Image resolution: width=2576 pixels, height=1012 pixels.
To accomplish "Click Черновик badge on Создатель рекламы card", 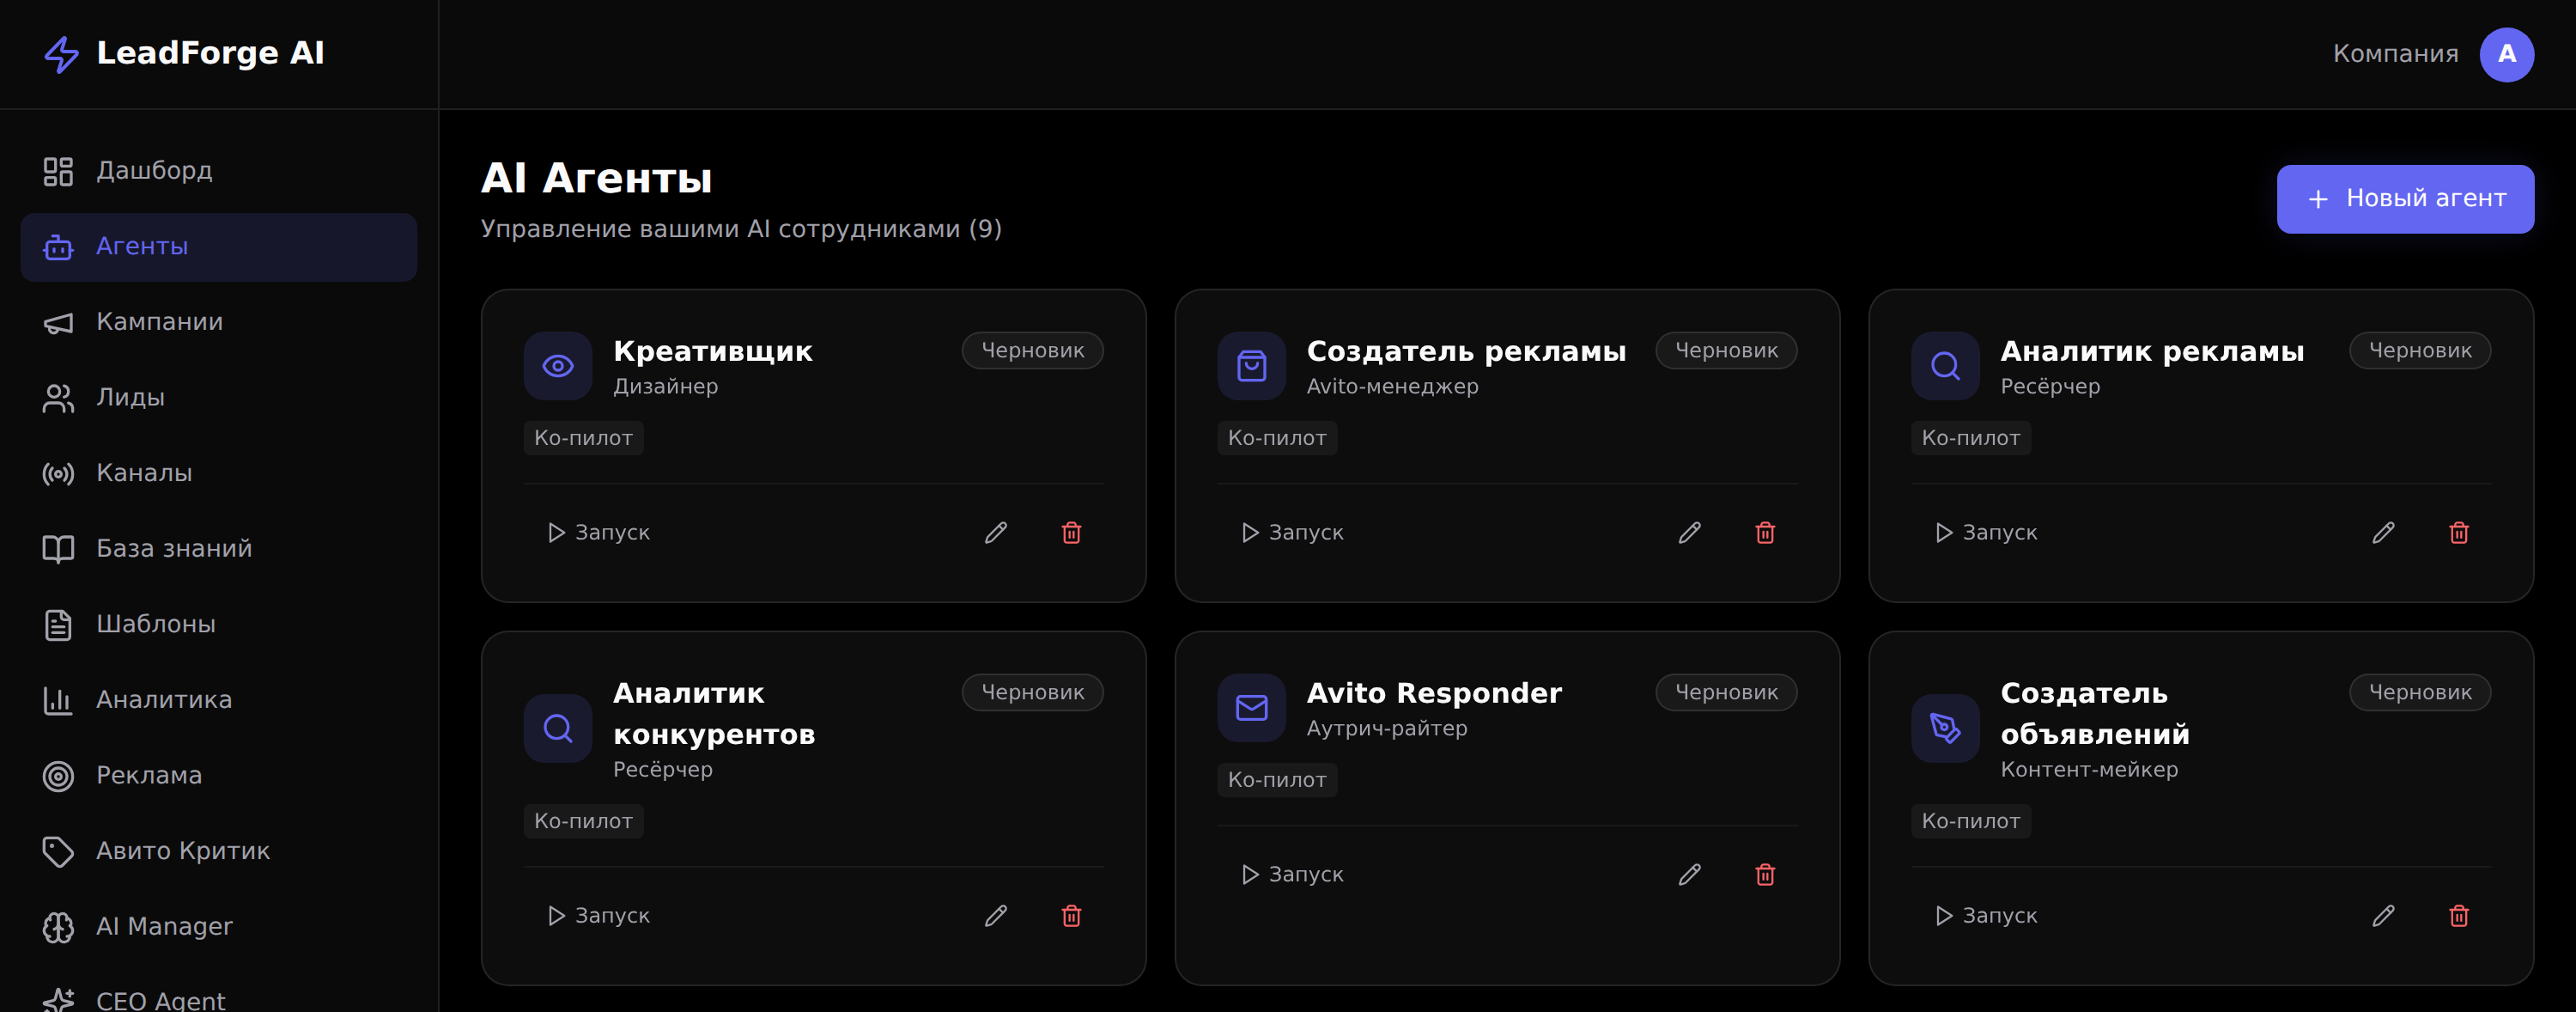I will pos(1727,351).
